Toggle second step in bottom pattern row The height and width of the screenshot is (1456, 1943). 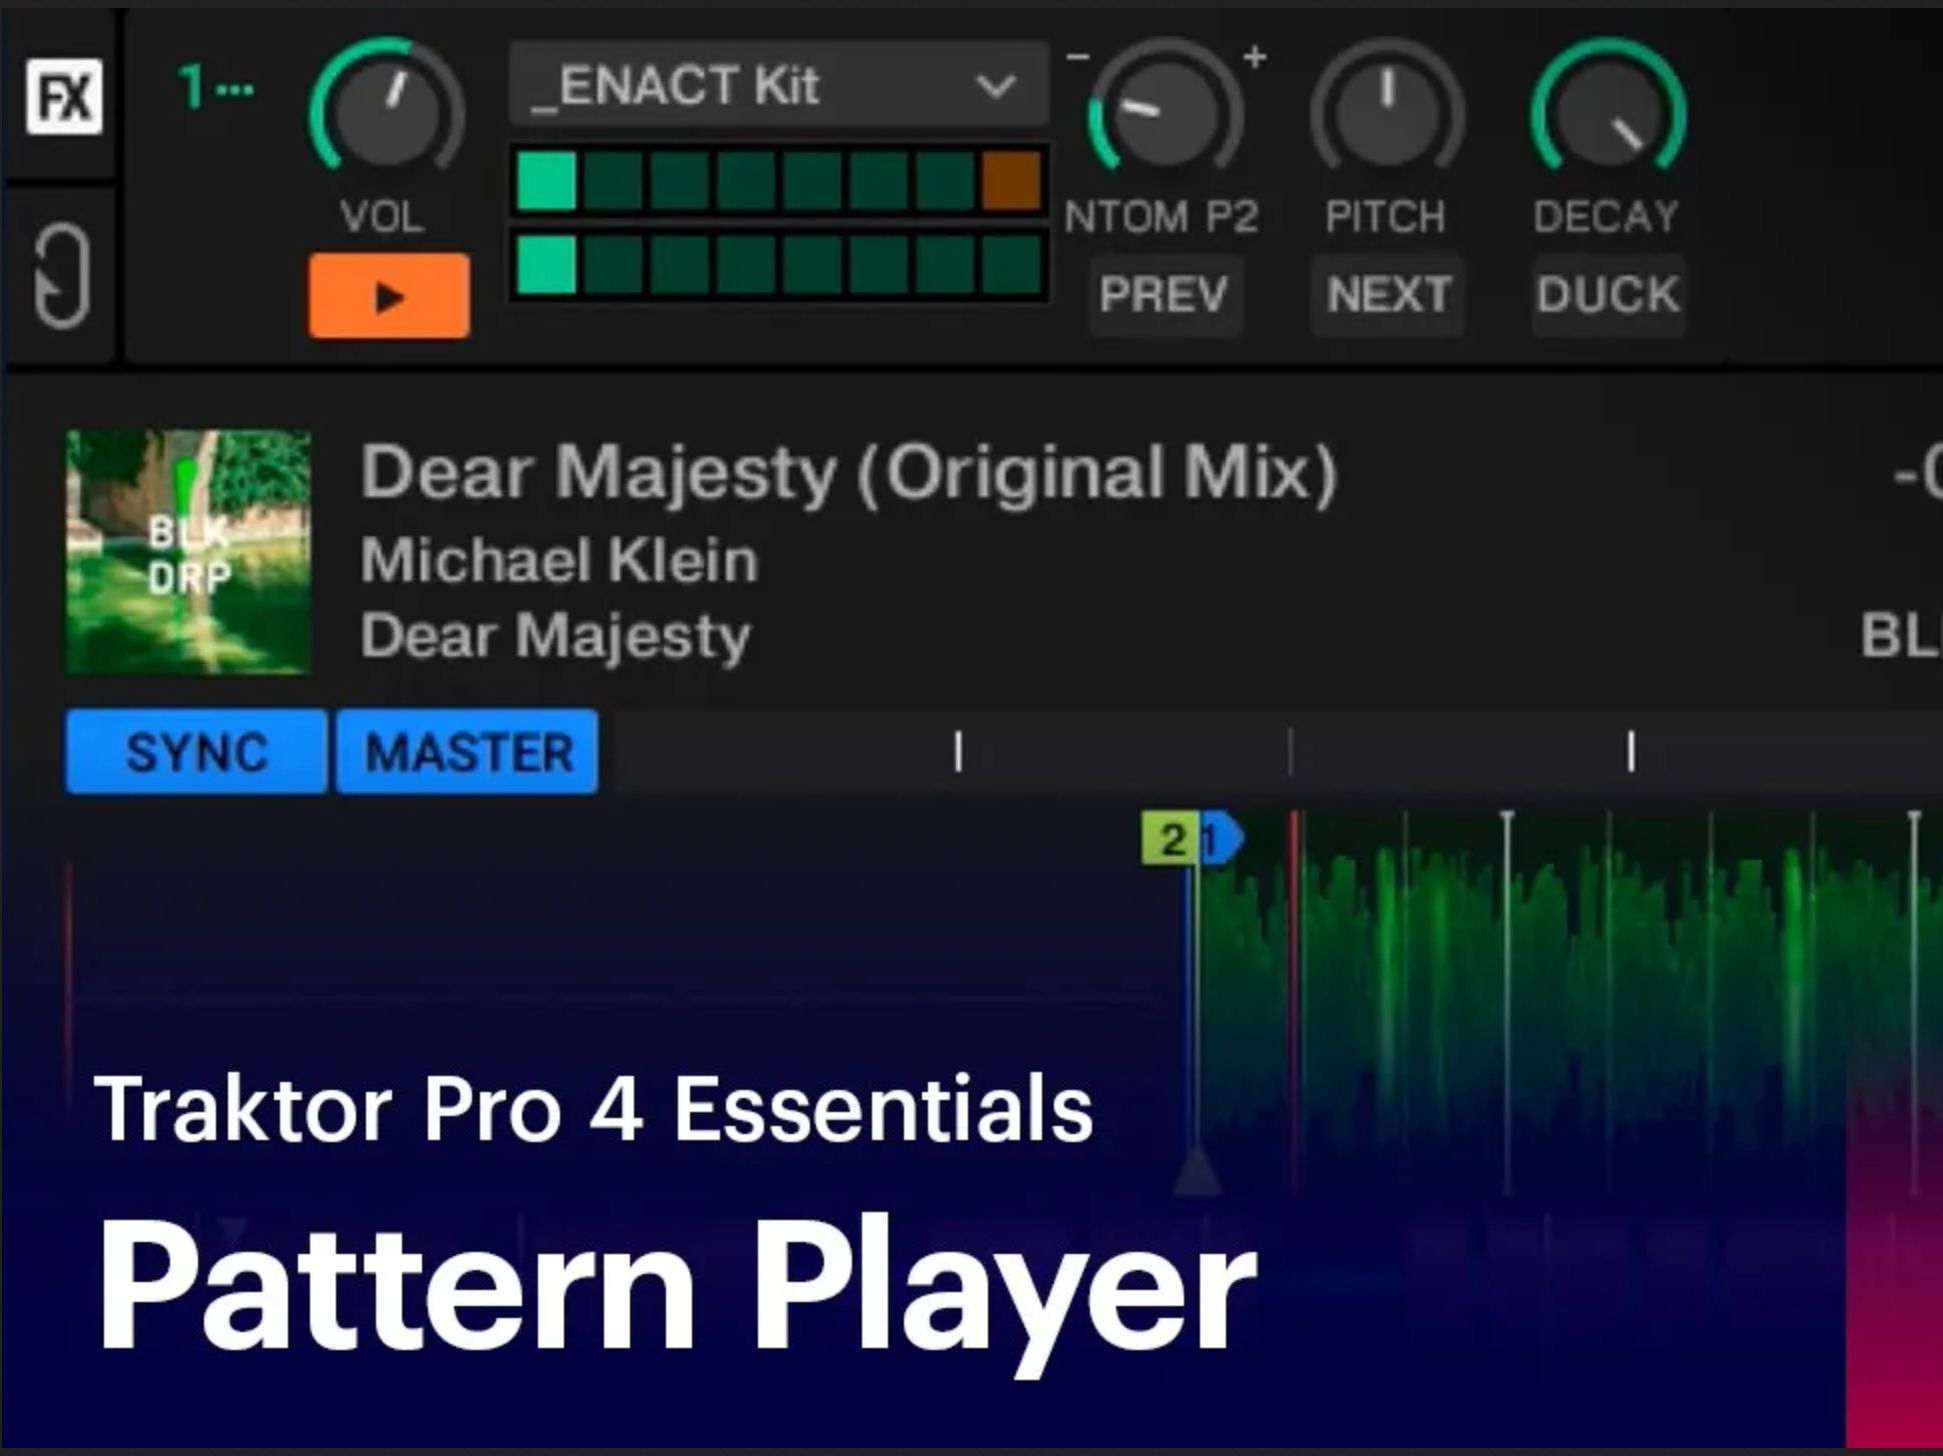(x=613, y=265)
